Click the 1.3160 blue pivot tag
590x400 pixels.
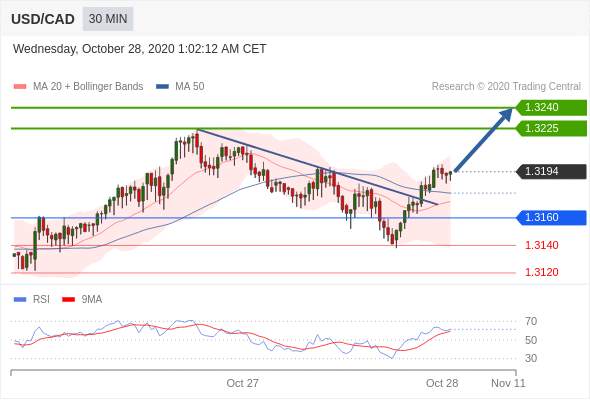coord(551,217)
